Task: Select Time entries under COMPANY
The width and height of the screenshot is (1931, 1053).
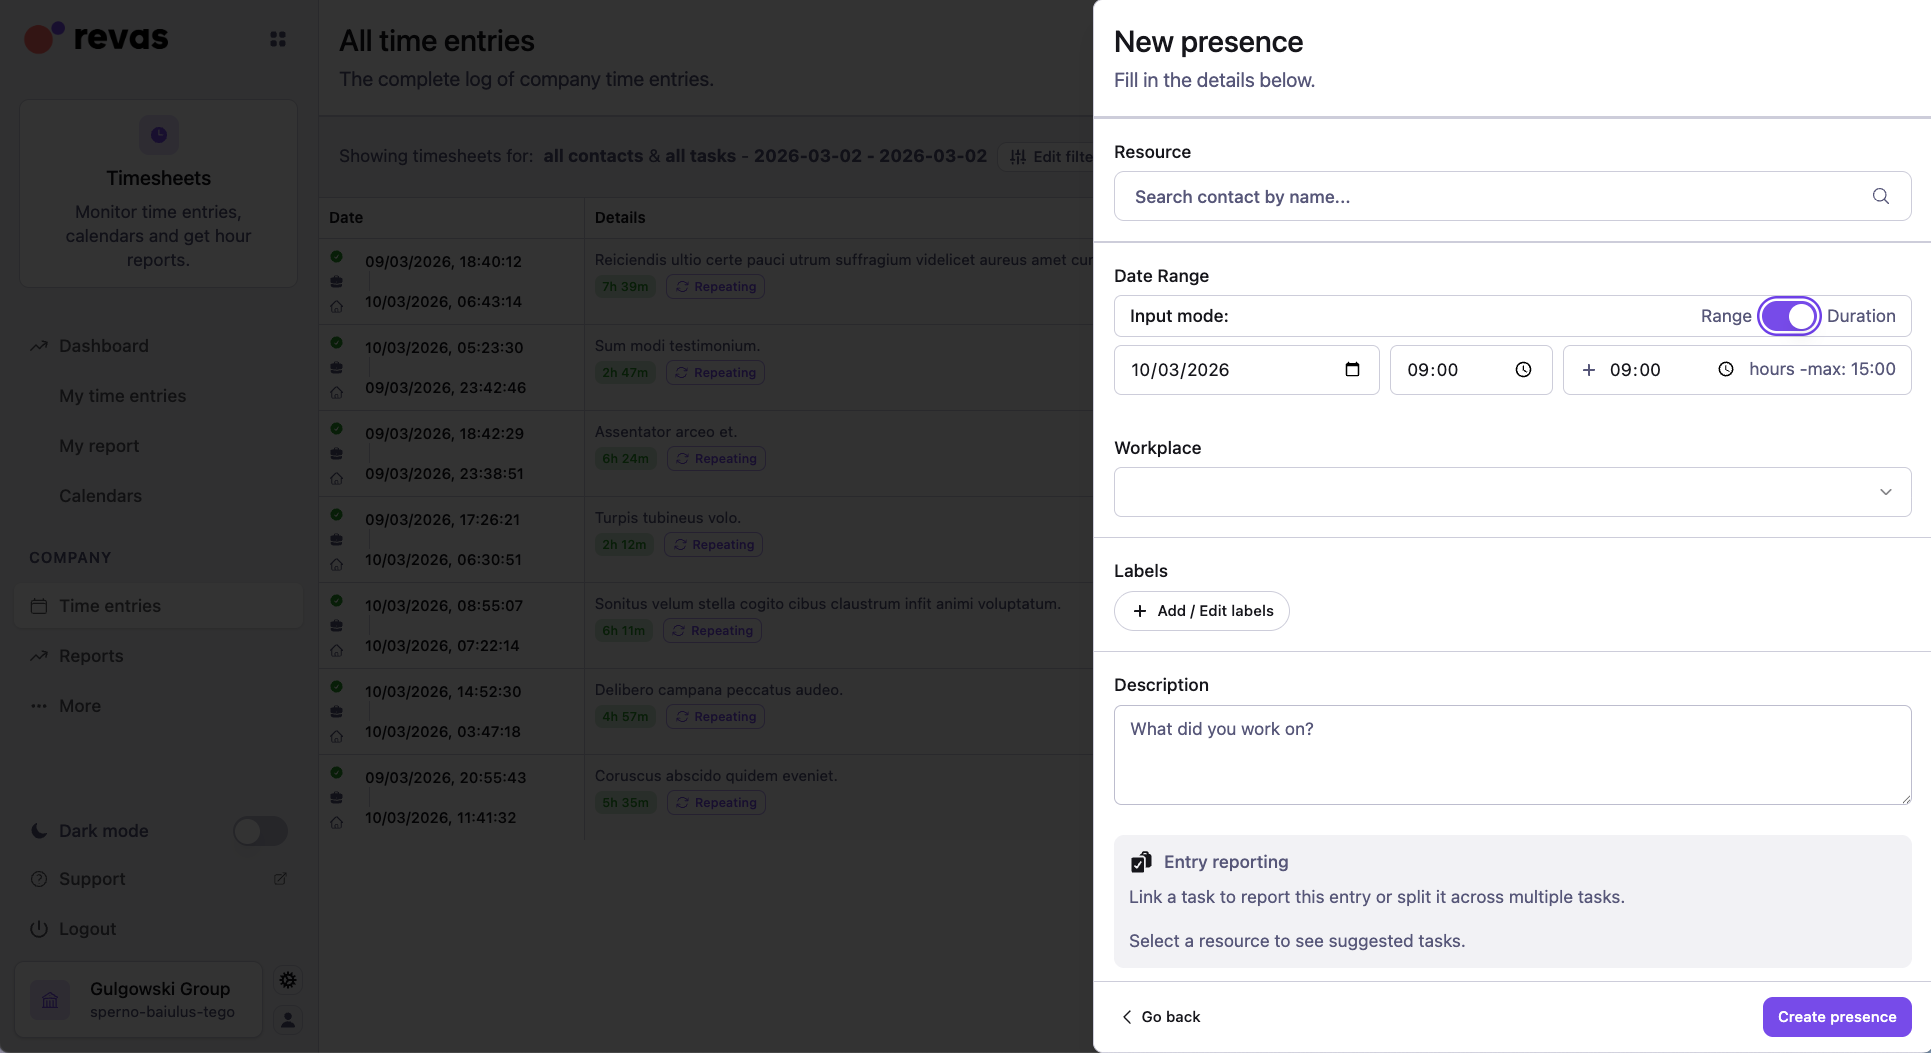Action: click(109, 605)
